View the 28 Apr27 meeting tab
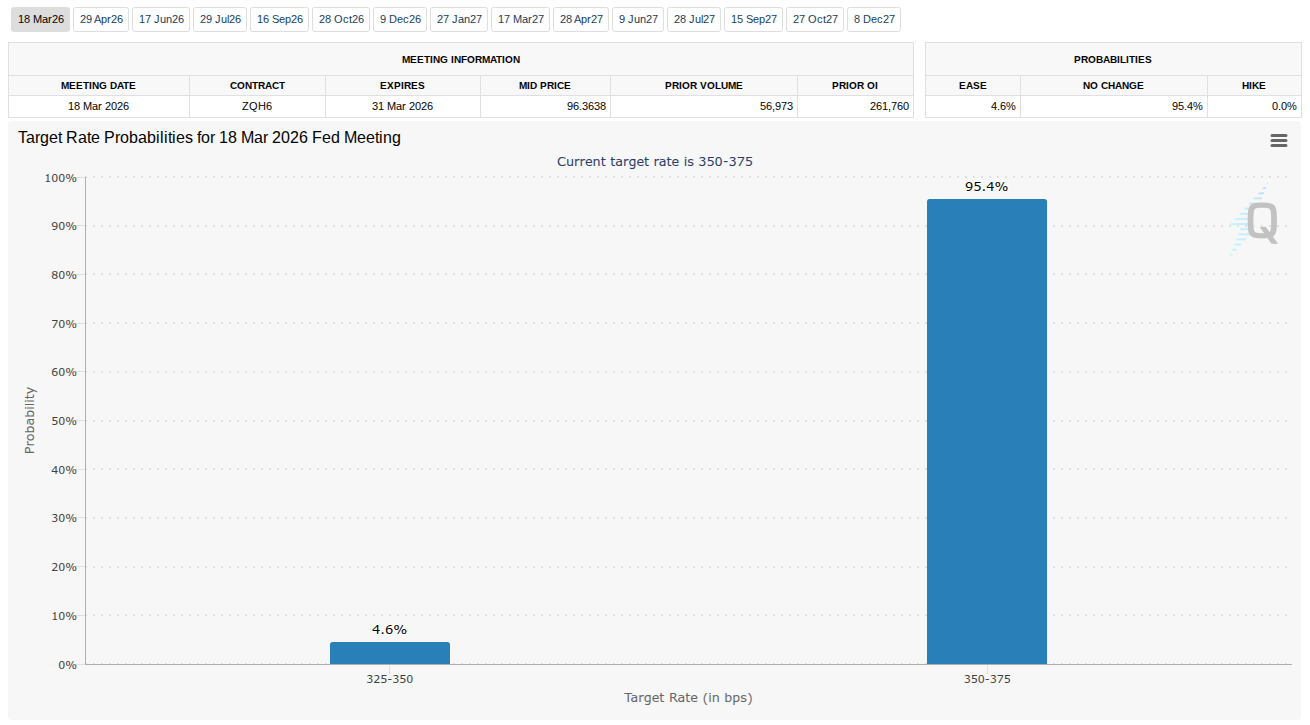This screenshot has height=725, width=1310. pyautogui.click(x=581, y=19)
